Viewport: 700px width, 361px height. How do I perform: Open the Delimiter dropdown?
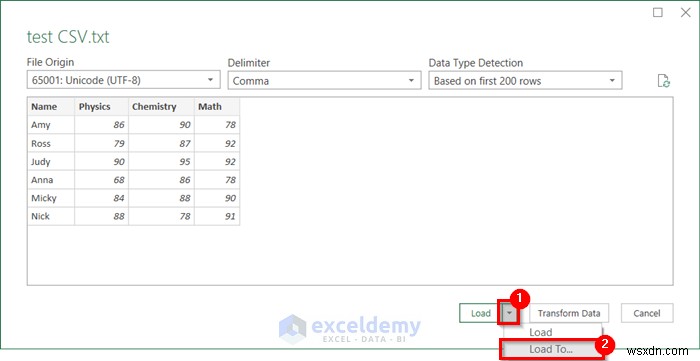pyautogui.click(x=324, y=80)
